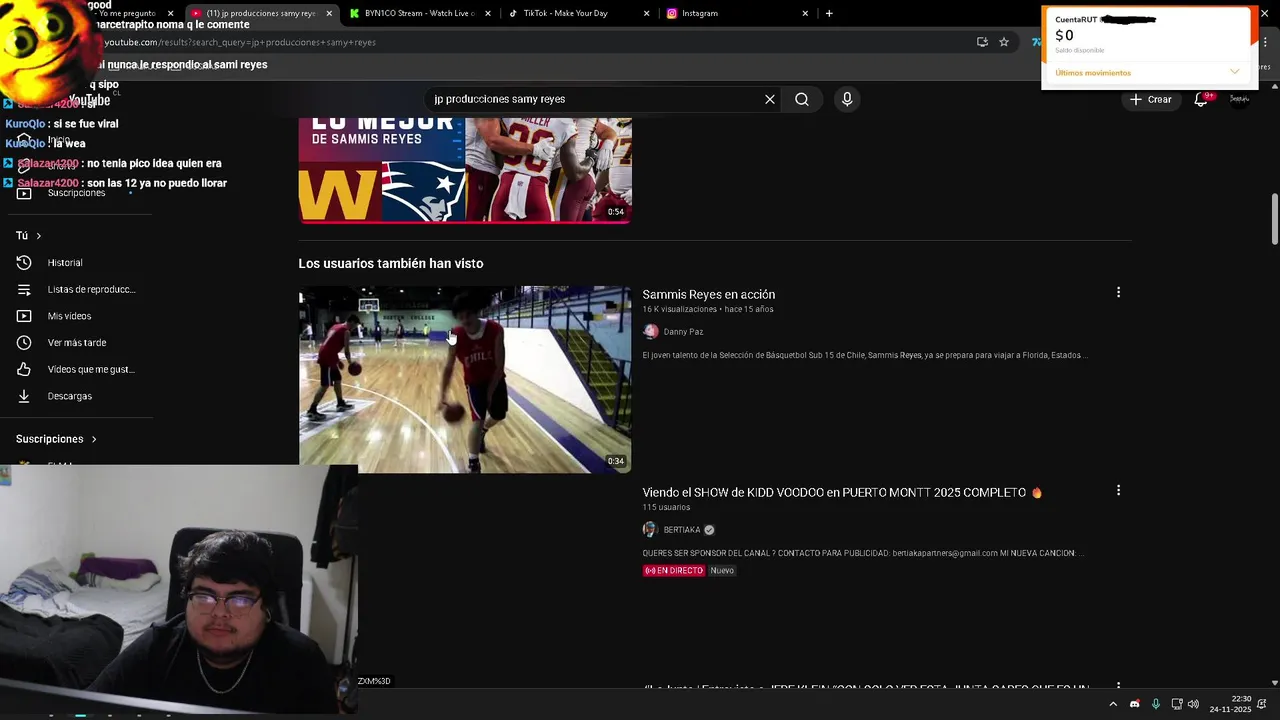Click the Nuevo badge
This screenshot has width=1280, height=720.
722,570
